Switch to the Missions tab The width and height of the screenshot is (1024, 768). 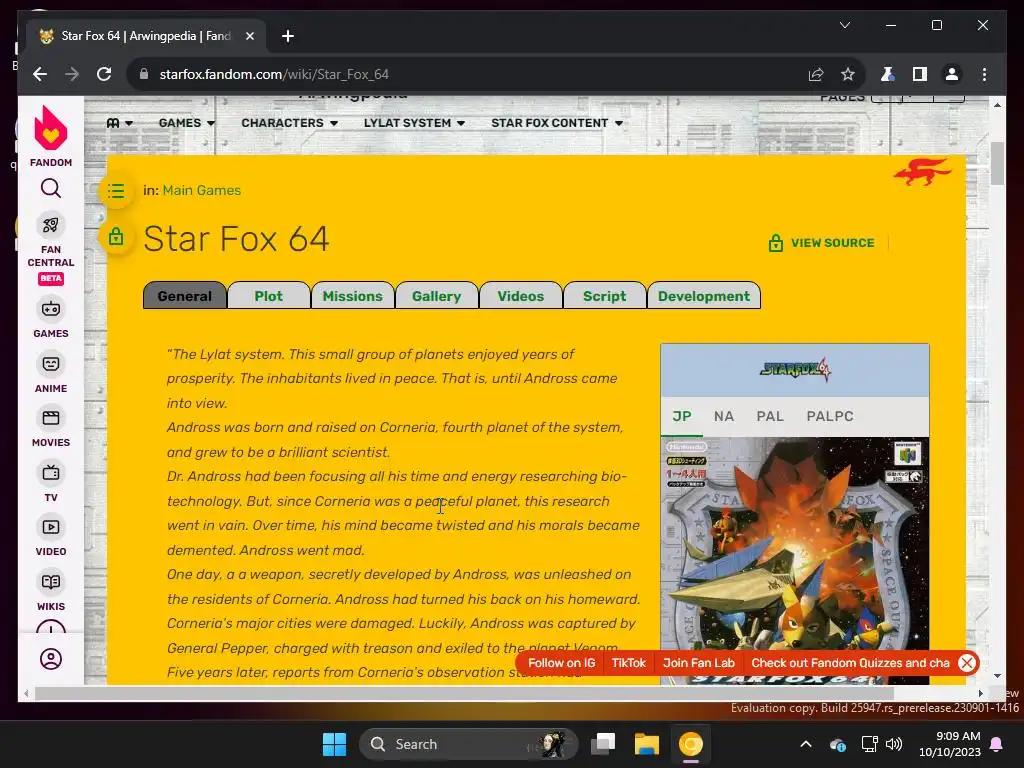tap(353, 296)
